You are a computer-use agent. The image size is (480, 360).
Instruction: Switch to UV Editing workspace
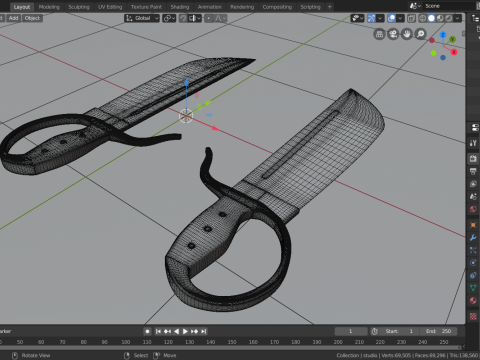(110, 7)
